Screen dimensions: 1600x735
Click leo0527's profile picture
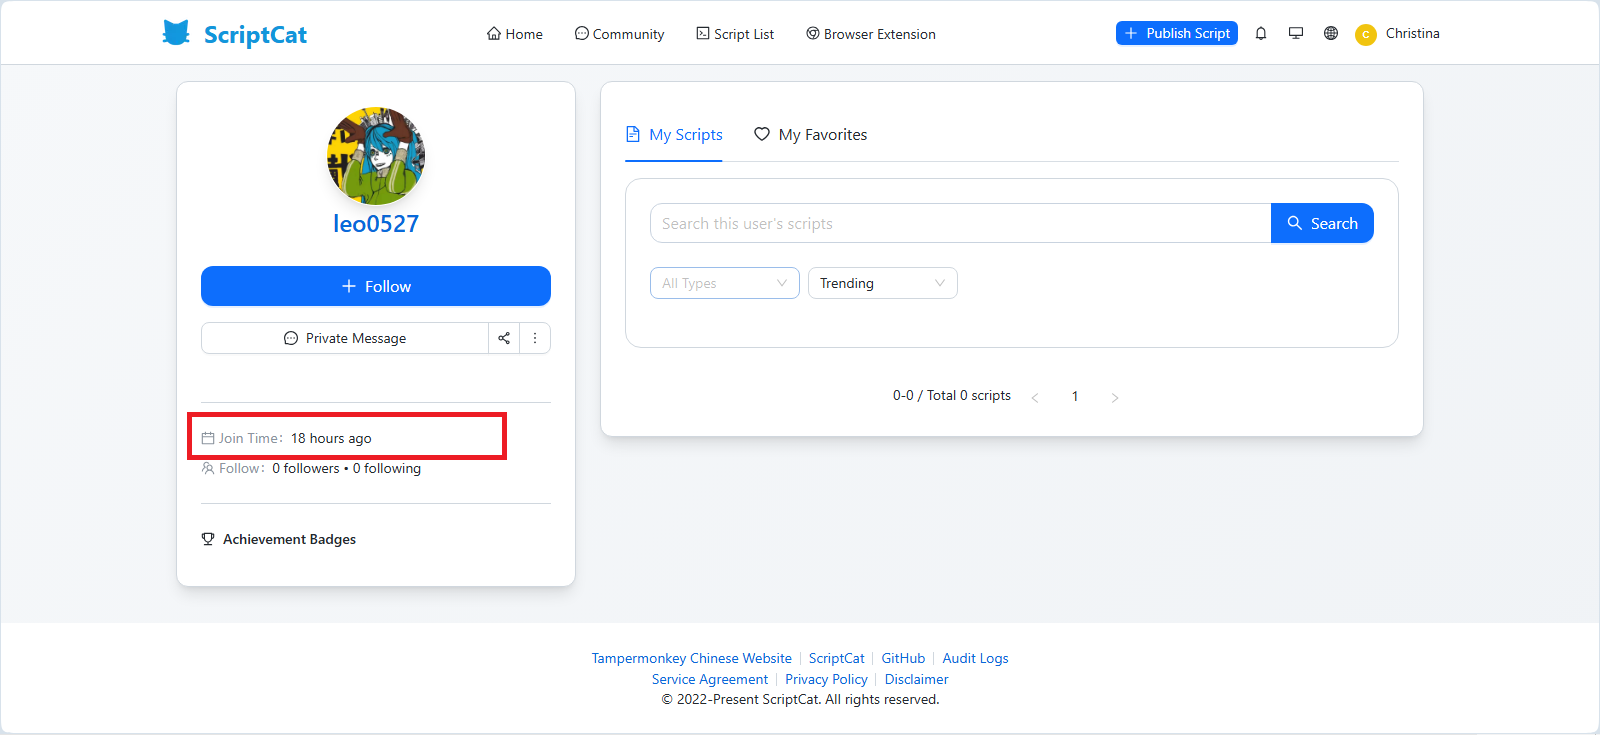(376, 156)
